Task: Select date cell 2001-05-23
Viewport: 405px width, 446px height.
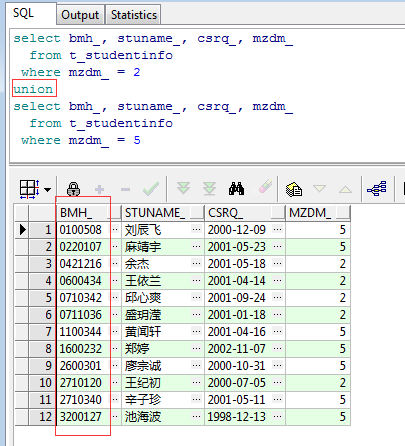Action: pos(238,247)
